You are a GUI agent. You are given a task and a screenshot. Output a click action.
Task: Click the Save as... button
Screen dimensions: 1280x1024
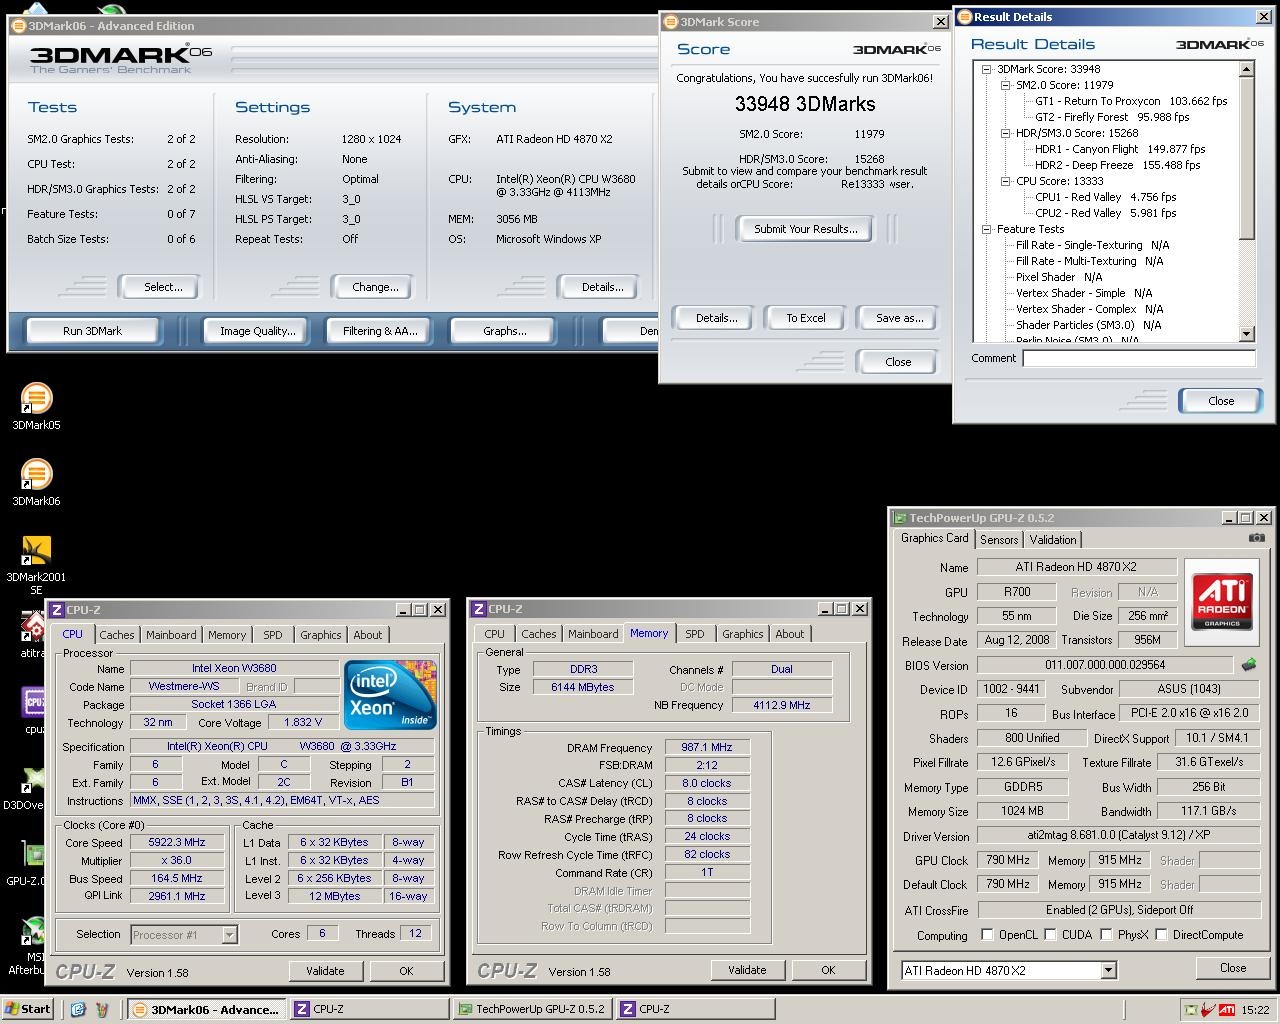899,318
